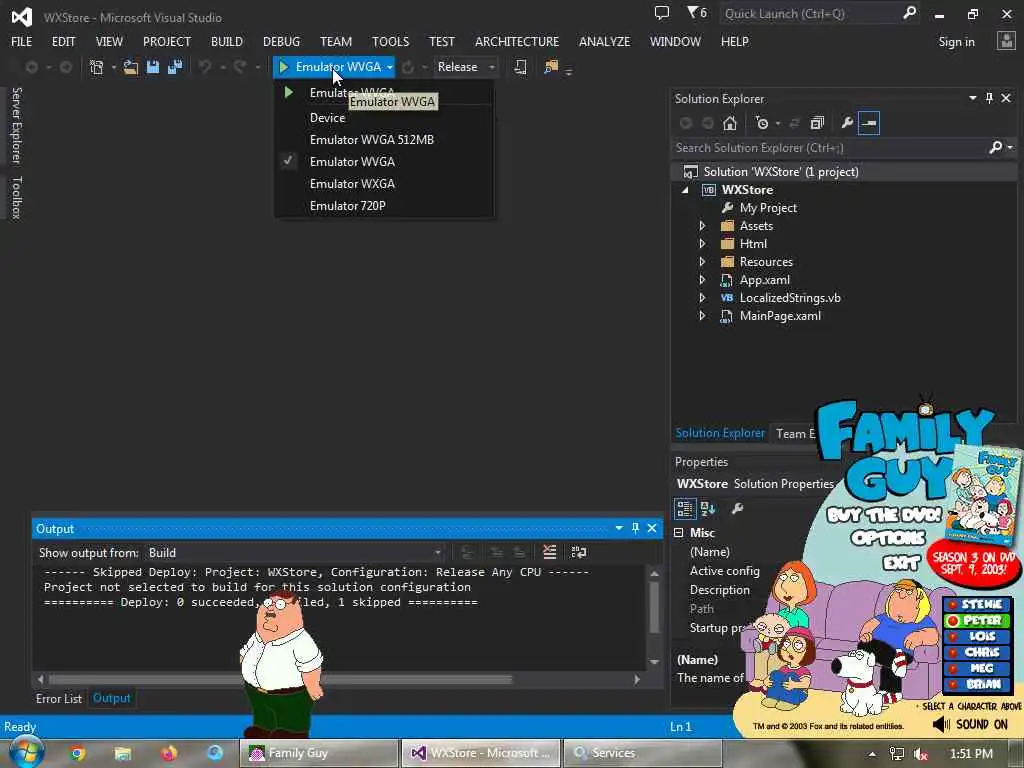Click the Pending Changes Filter clock icon
Image resolution: width=1024 pixels, height=768 pixels.
coord(761,123)
